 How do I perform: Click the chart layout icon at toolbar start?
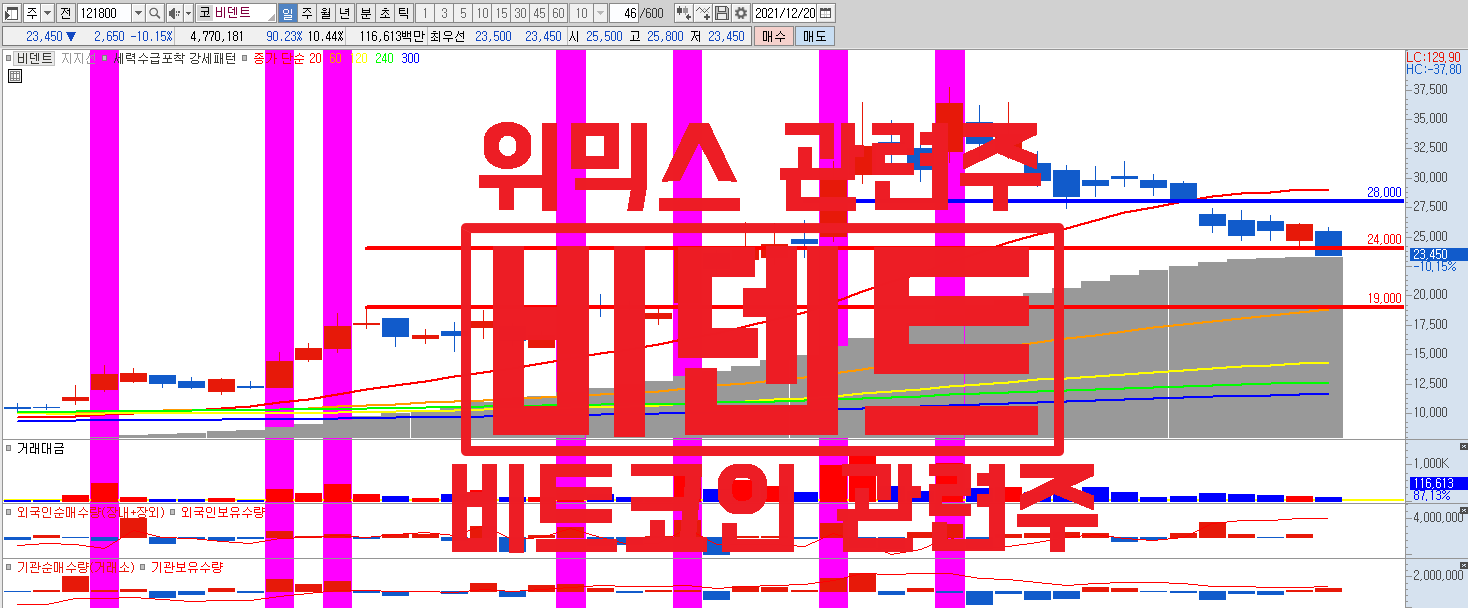click(12, 13)
